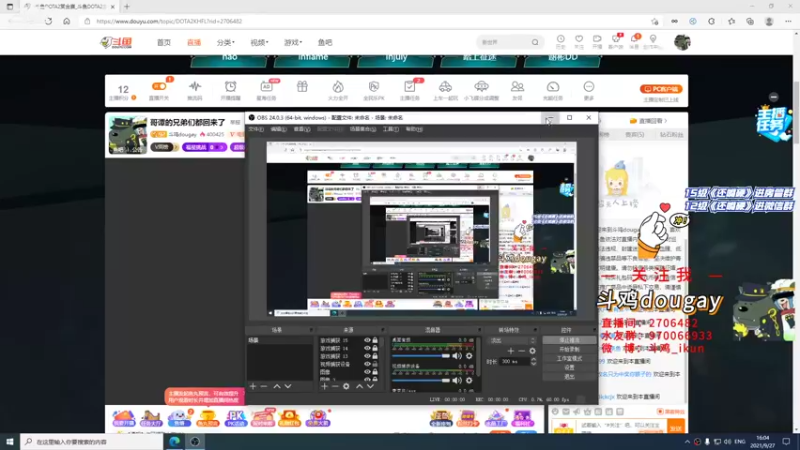
Task: Click the 退出 exit button in OBS
Action: [569, 377]
